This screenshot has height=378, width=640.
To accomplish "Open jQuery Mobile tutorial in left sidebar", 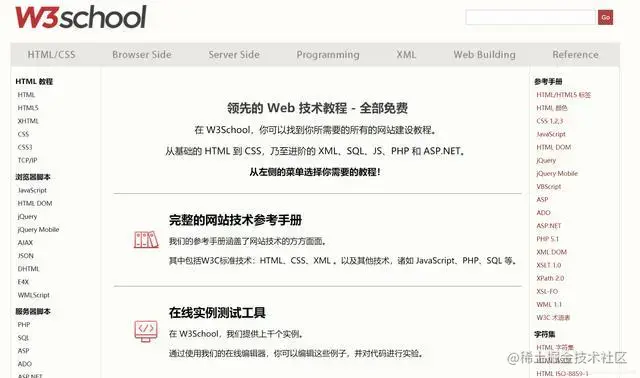I will (x=38, y=229).
